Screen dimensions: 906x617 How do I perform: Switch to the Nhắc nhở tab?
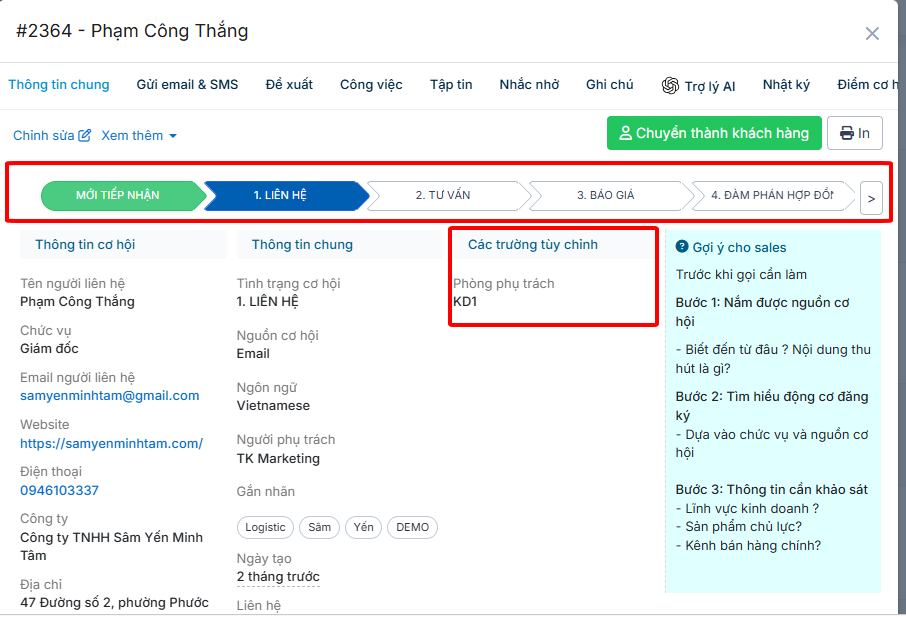(x=529, y=84)
